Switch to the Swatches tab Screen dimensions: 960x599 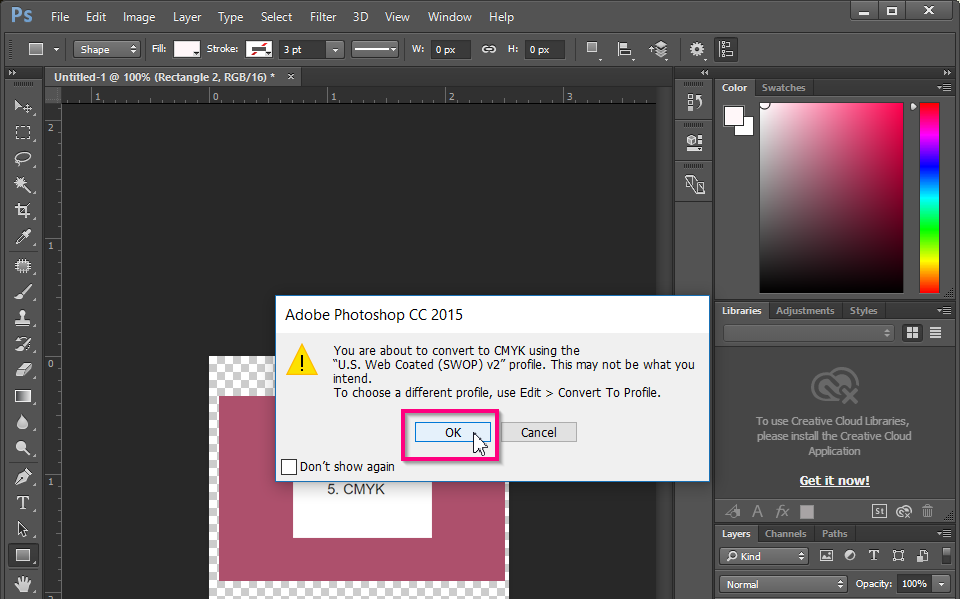pyautogui.click(x=783, y=88)
